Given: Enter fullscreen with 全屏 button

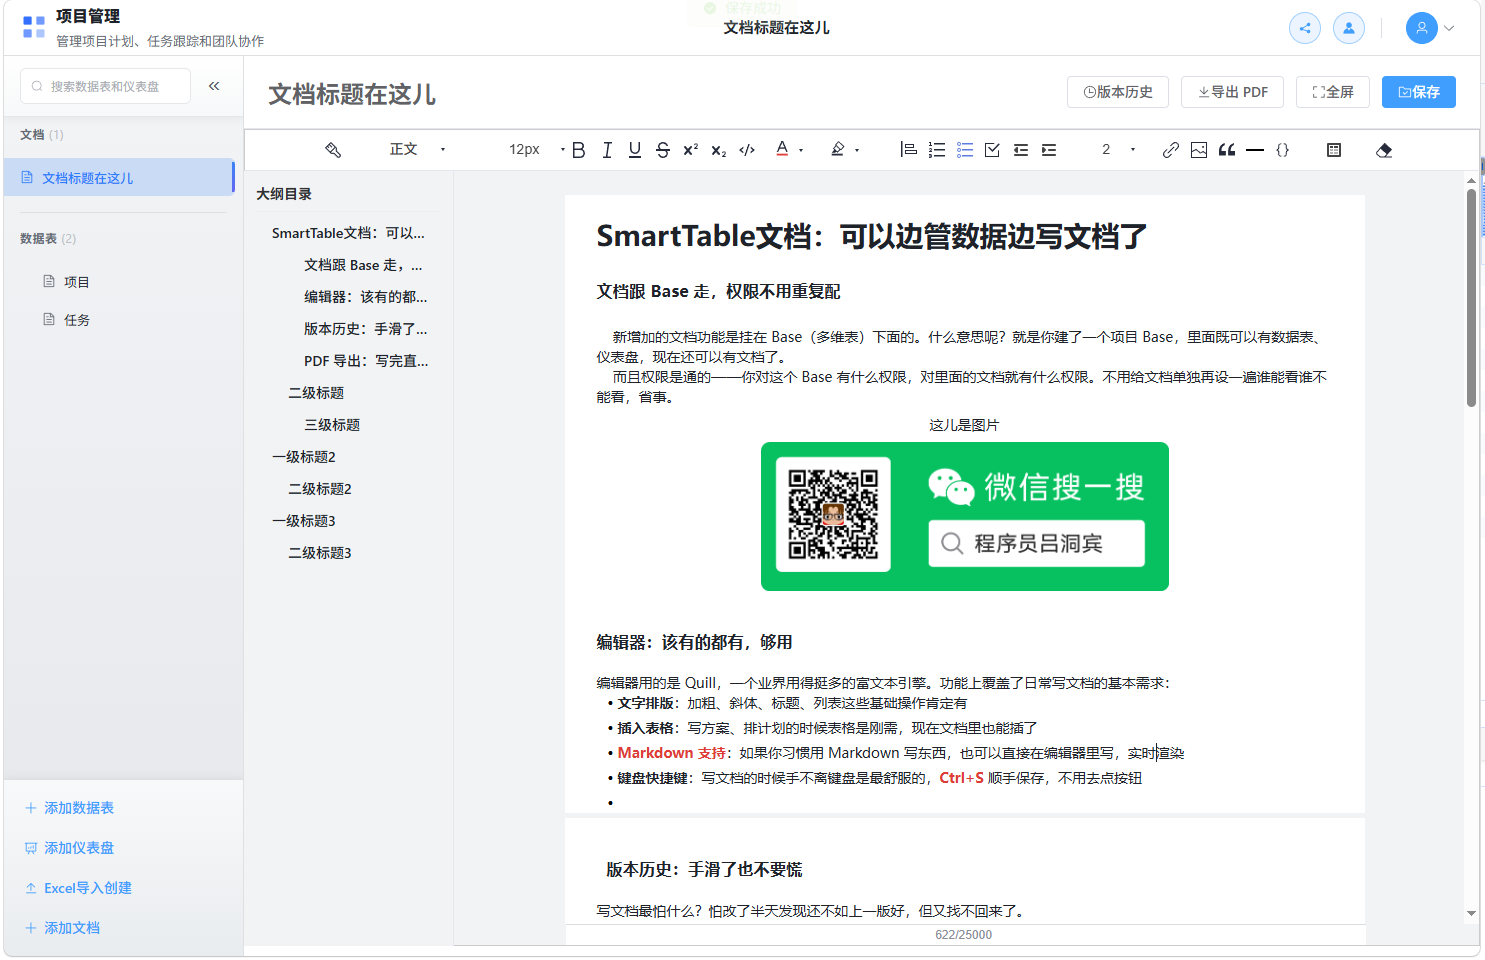Looking at the screenshot, I should 1333,92.
